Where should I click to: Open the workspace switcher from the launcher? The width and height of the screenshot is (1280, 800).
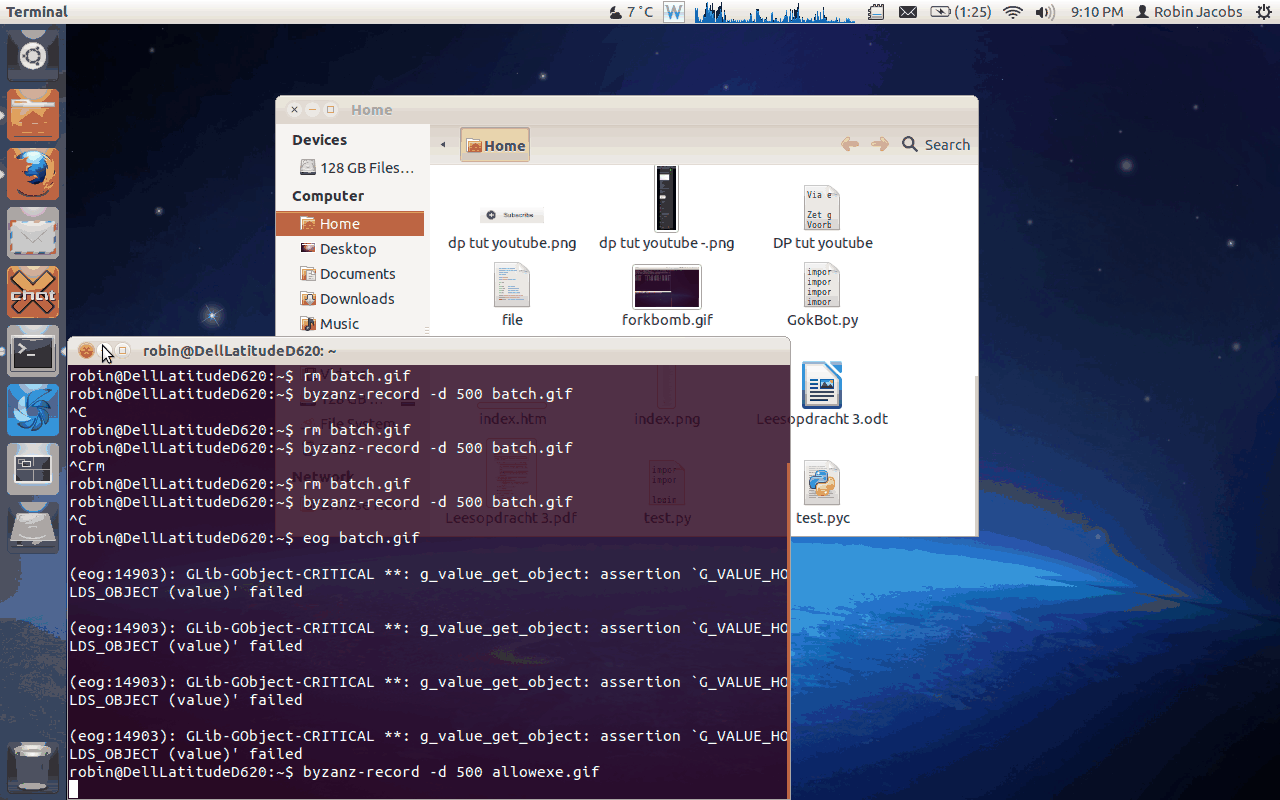[32, 468]
